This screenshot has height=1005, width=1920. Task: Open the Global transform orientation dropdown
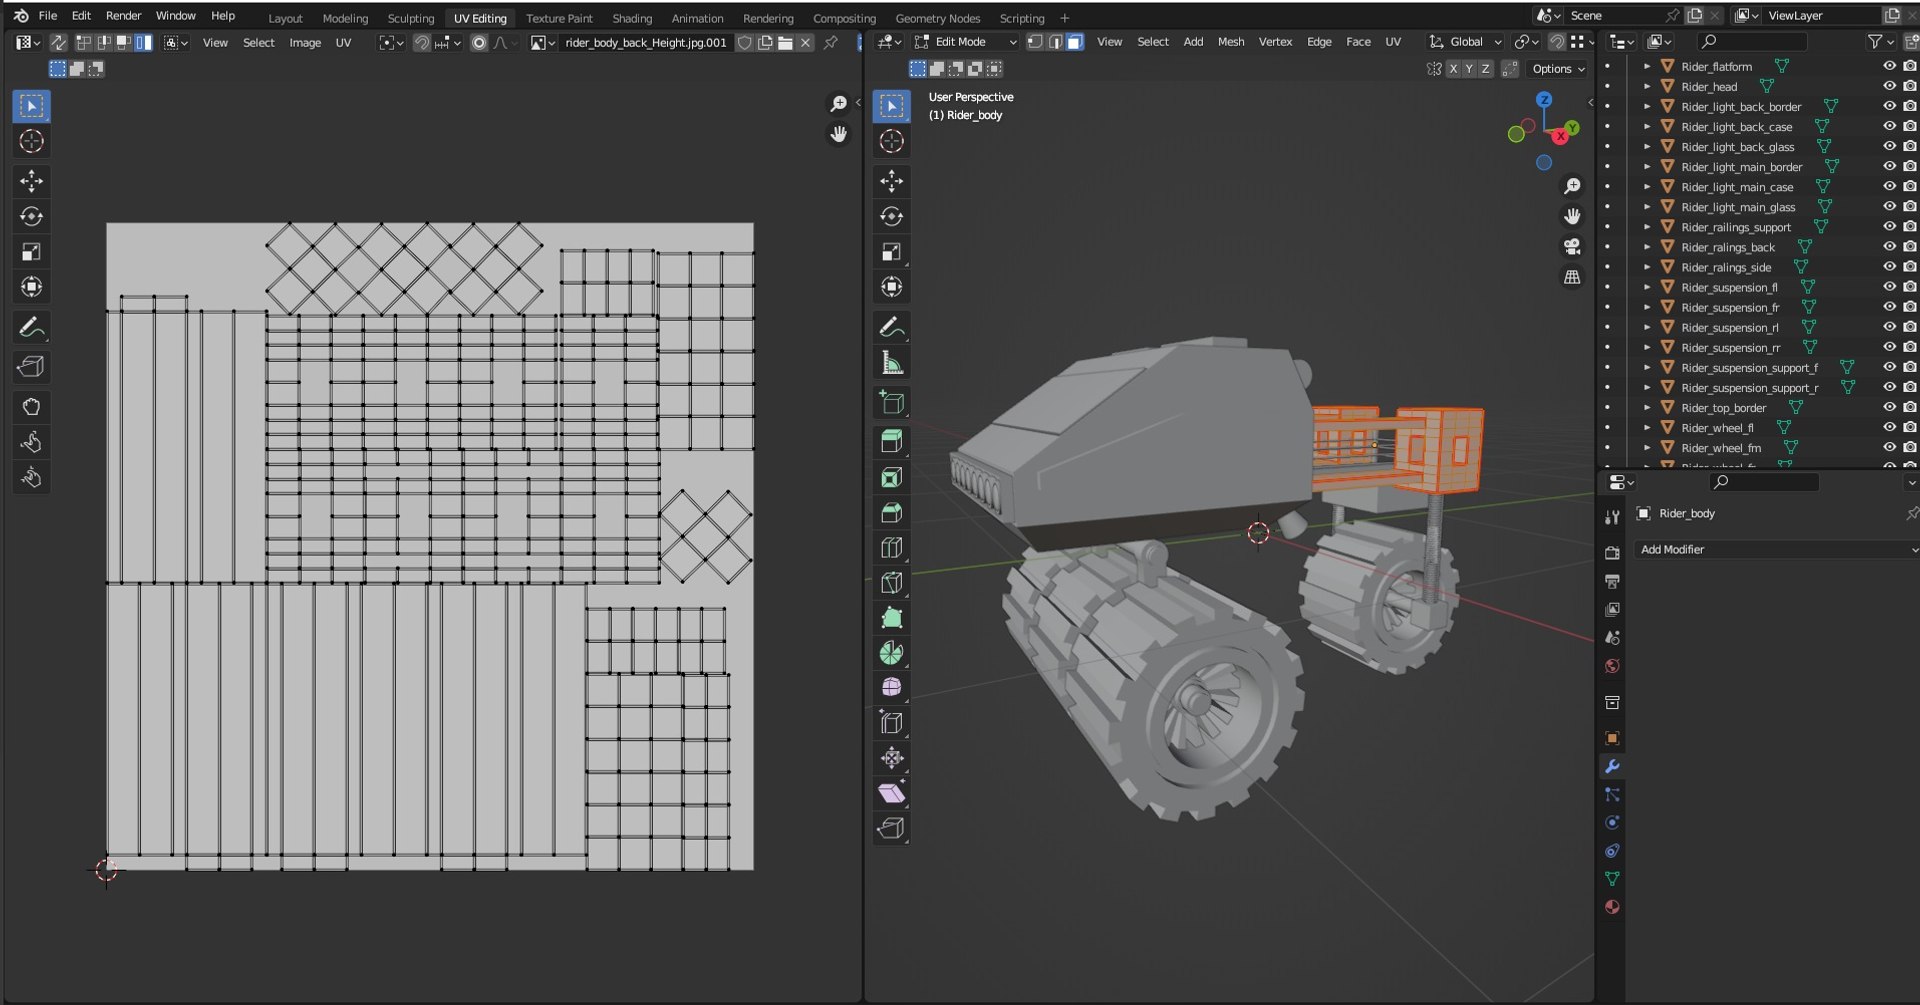pos(1465,42)
